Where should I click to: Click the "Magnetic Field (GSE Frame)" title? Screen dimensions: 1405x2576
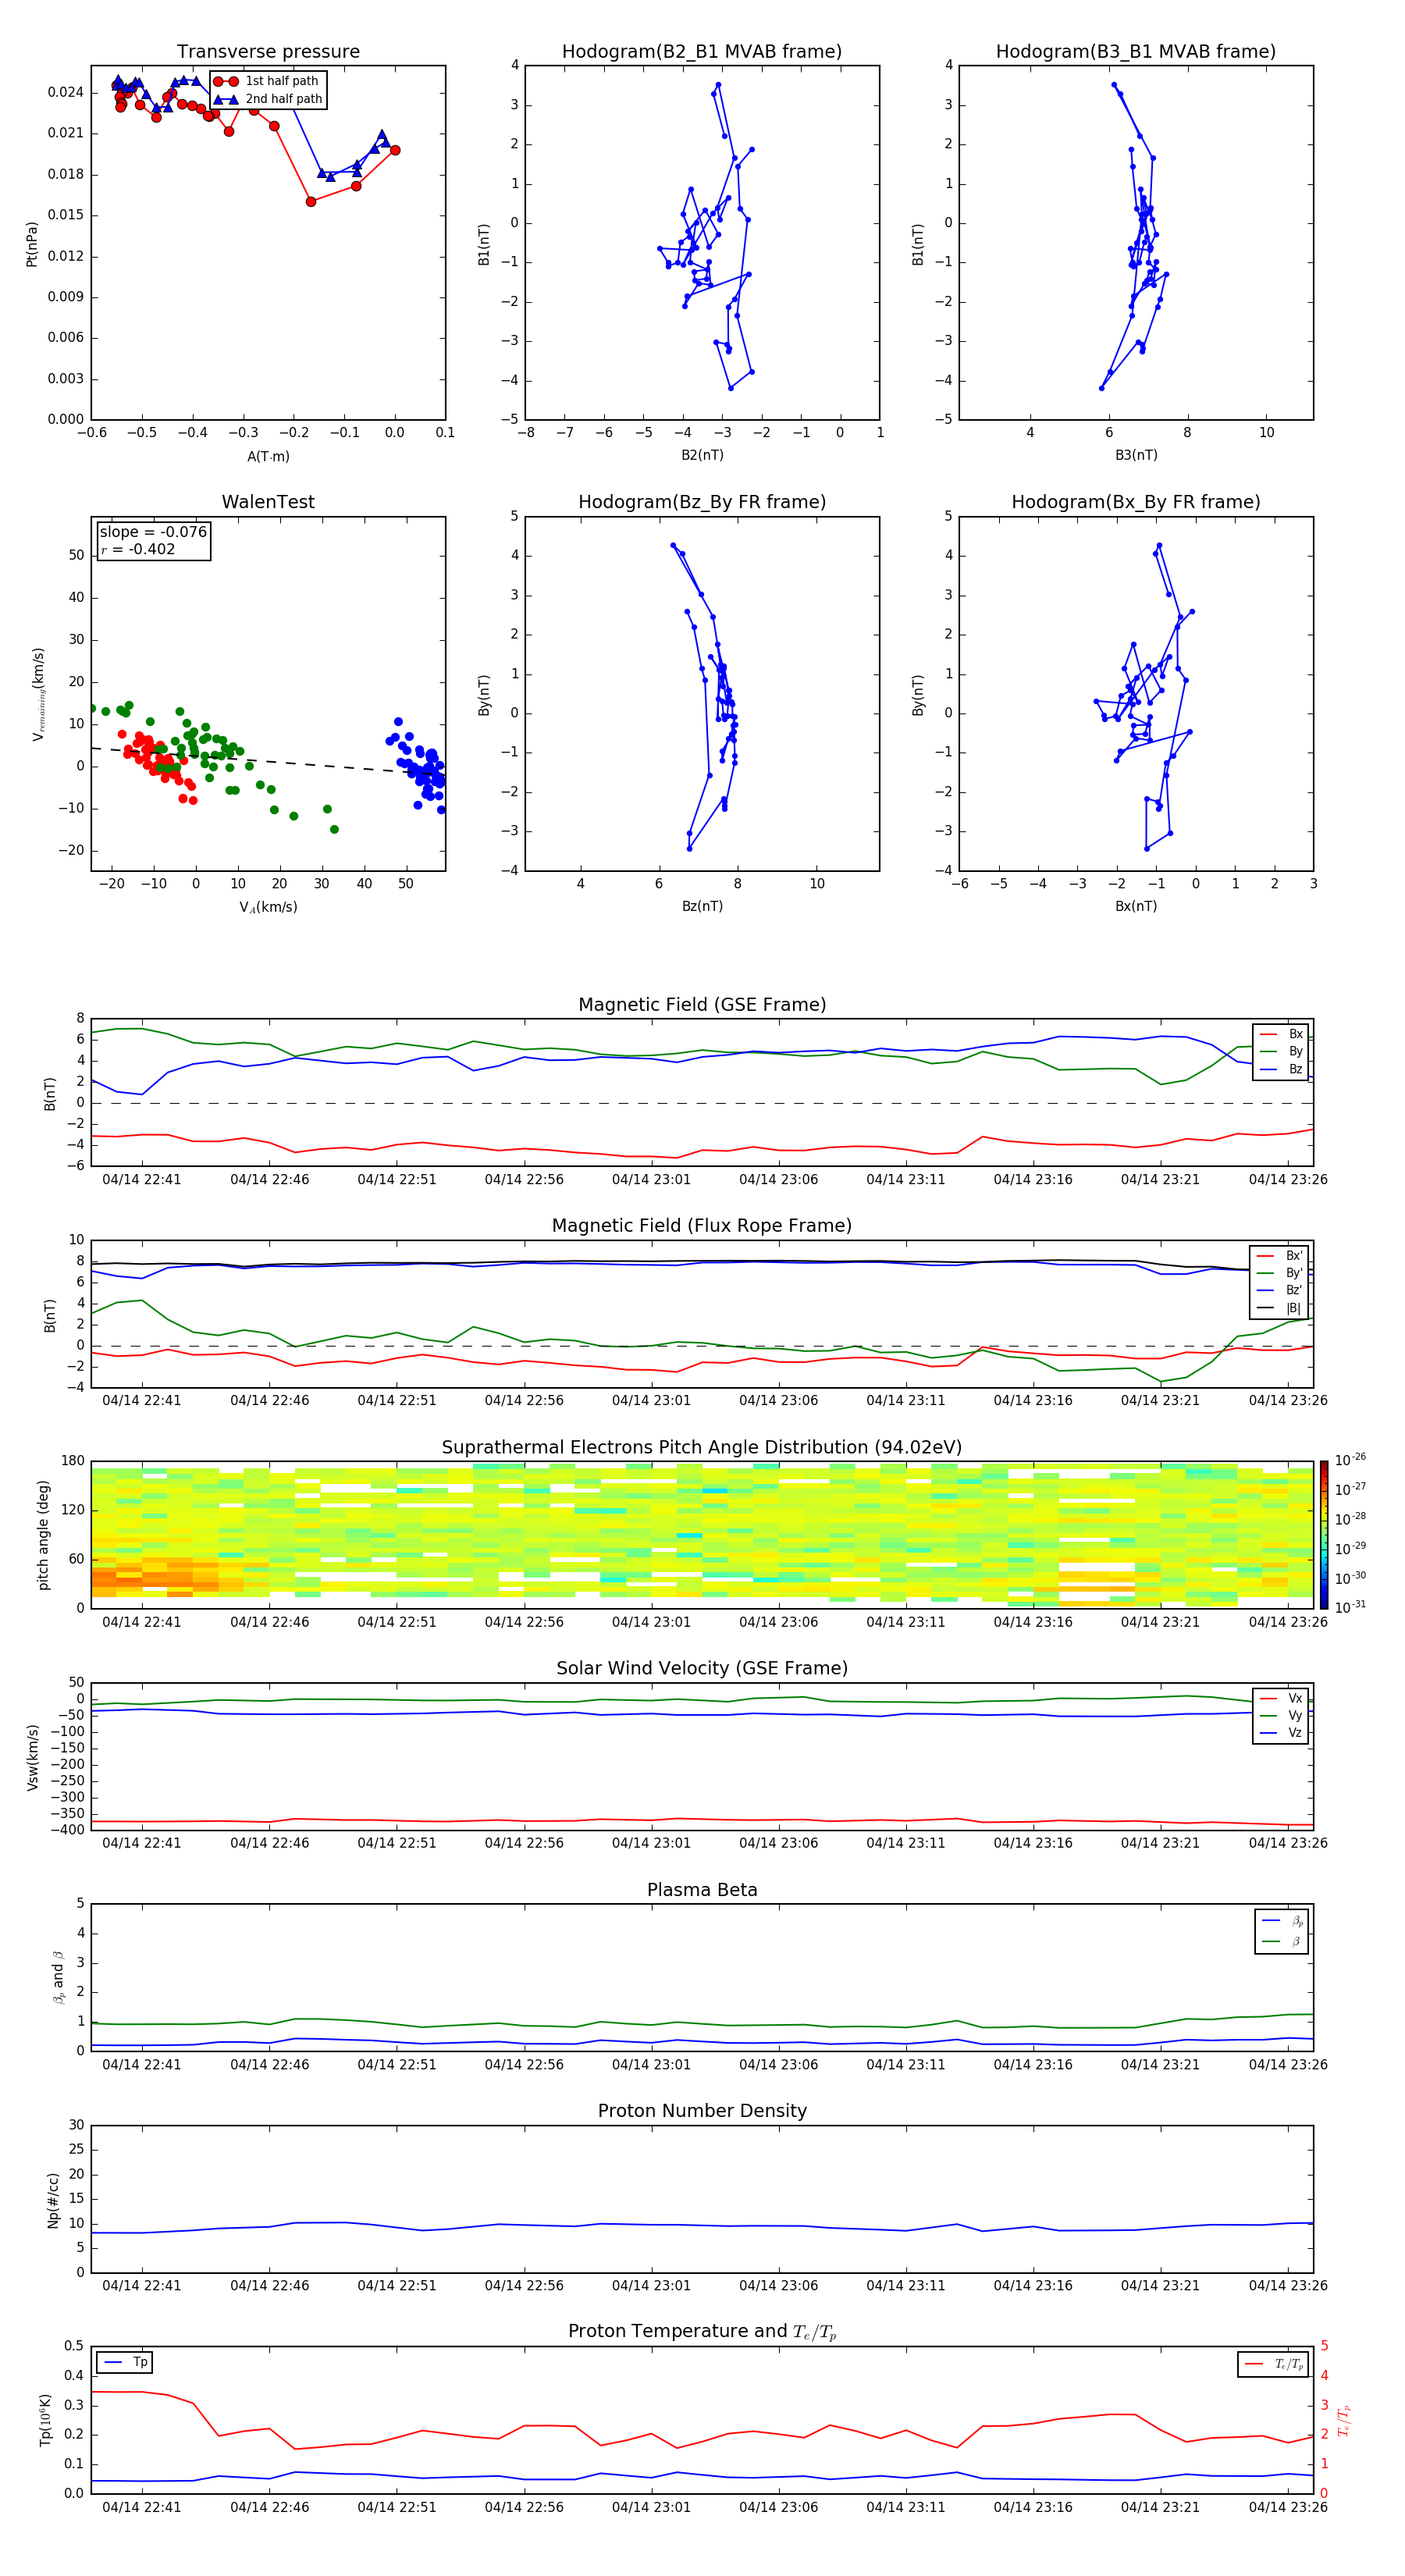[702, 1004]
